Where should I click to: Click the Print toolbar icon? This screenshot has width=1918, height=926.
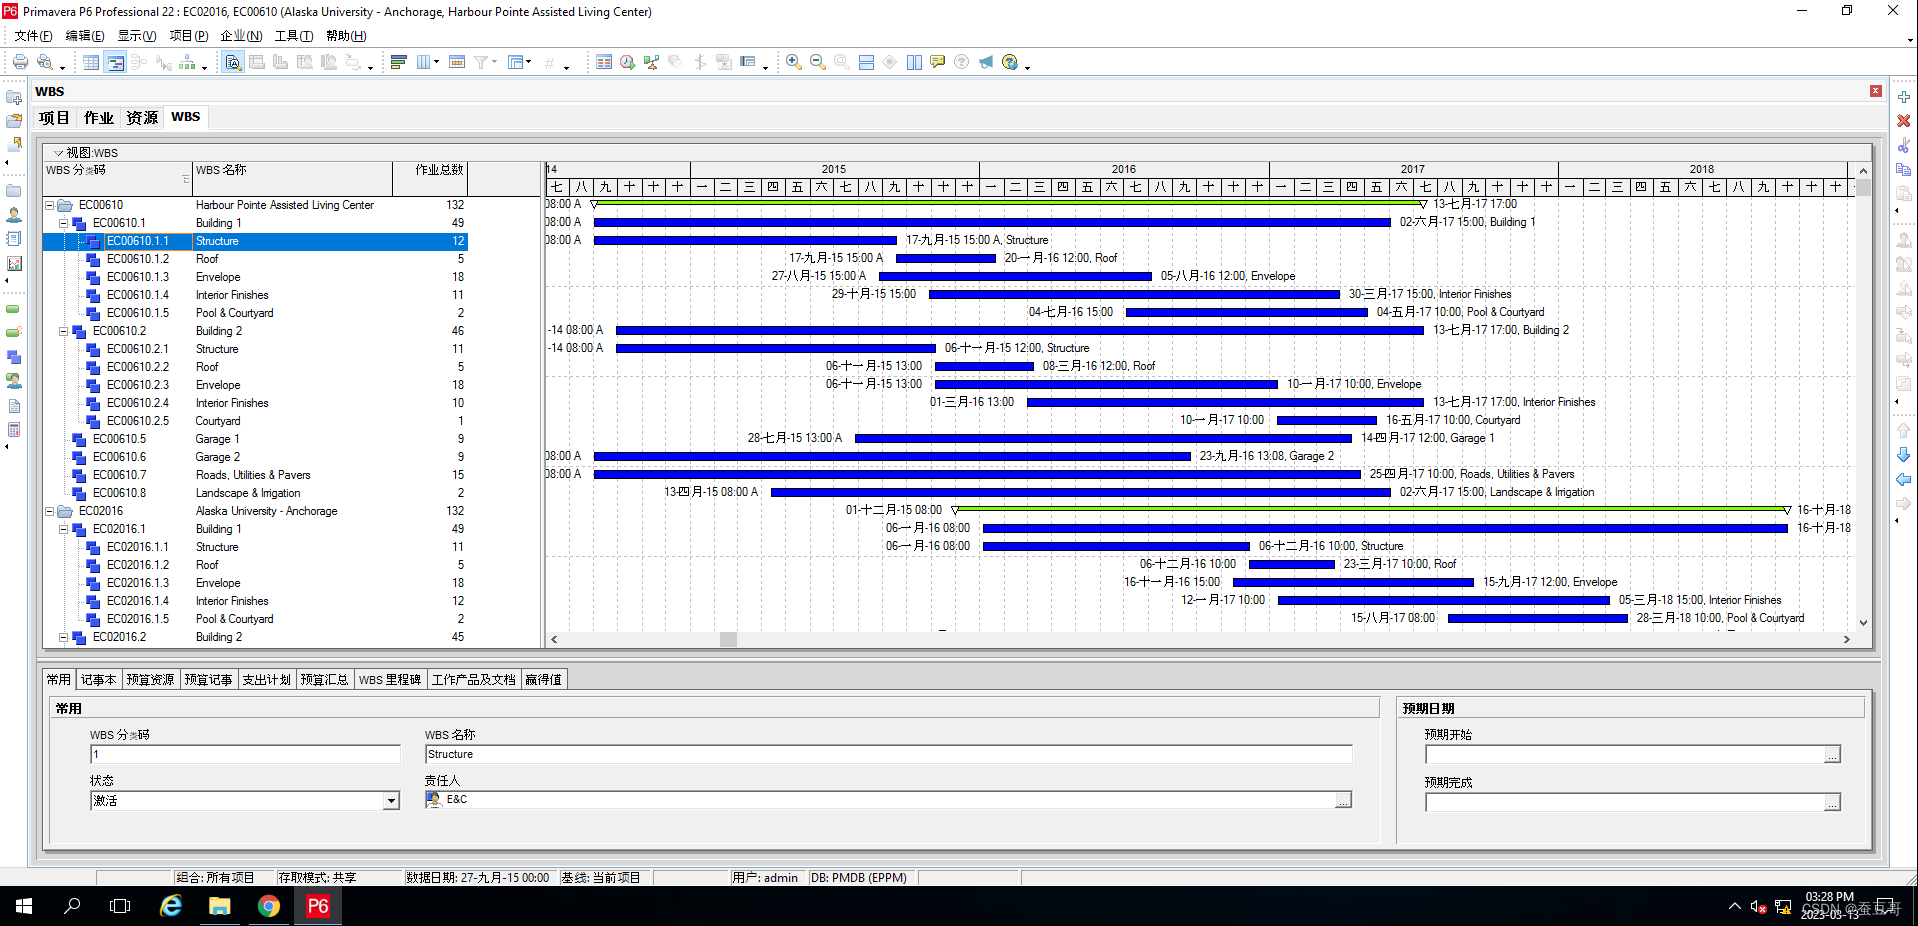20,62
